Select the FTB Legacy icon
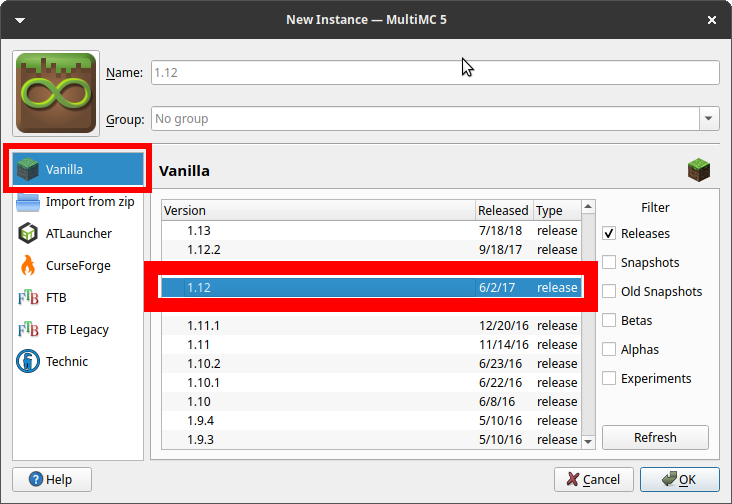 [28, 329]
